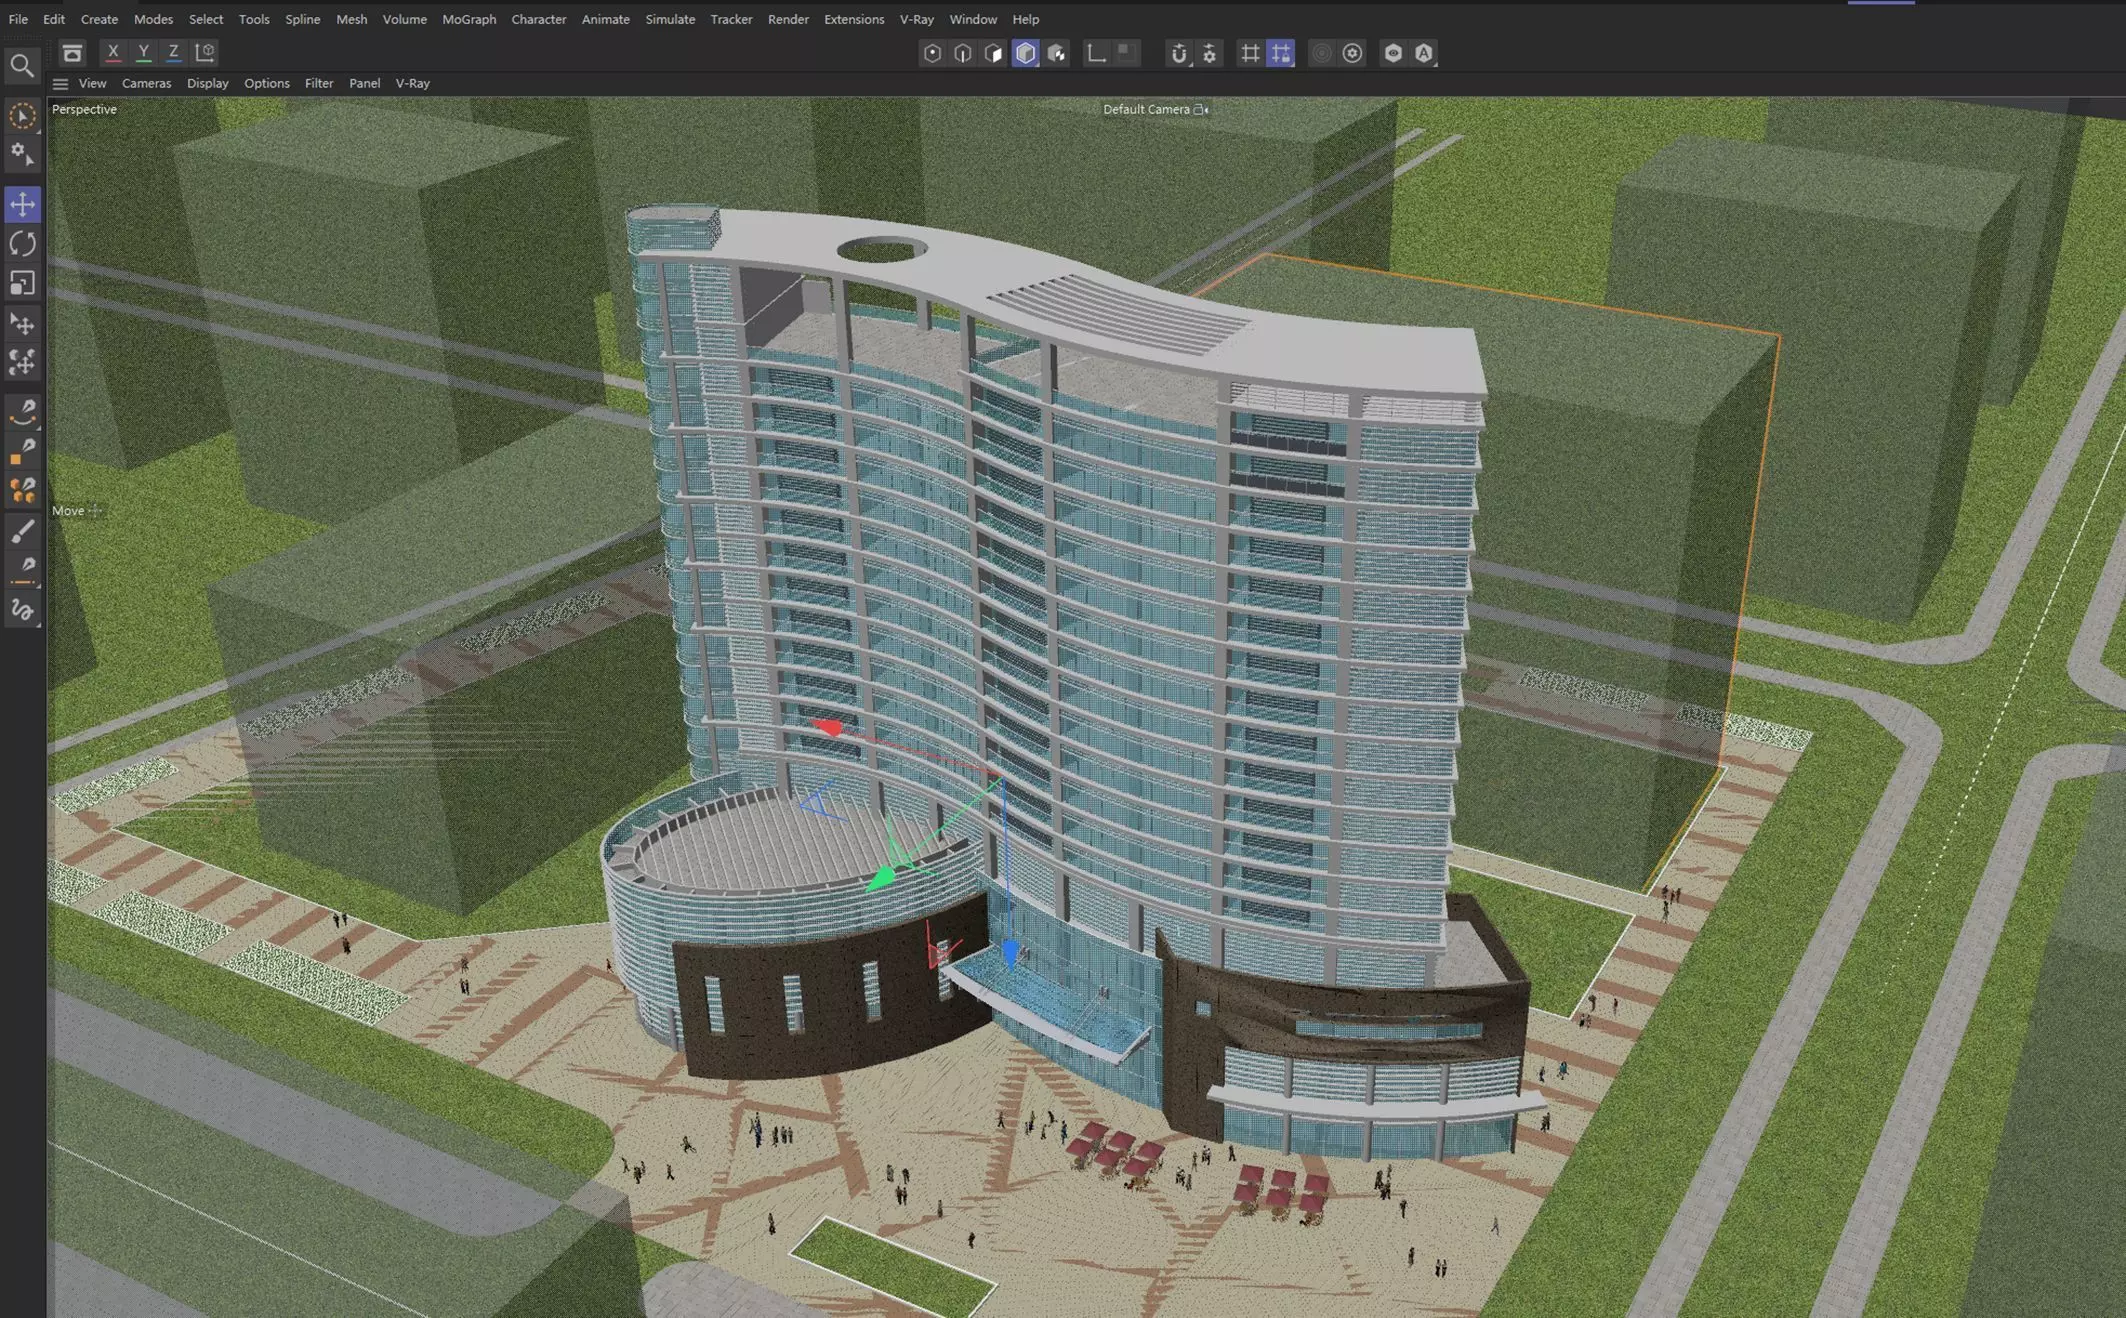Open the Tools menu
Image resolution: width=2126 pixels, height=1318 pixels.
(254, 19)
